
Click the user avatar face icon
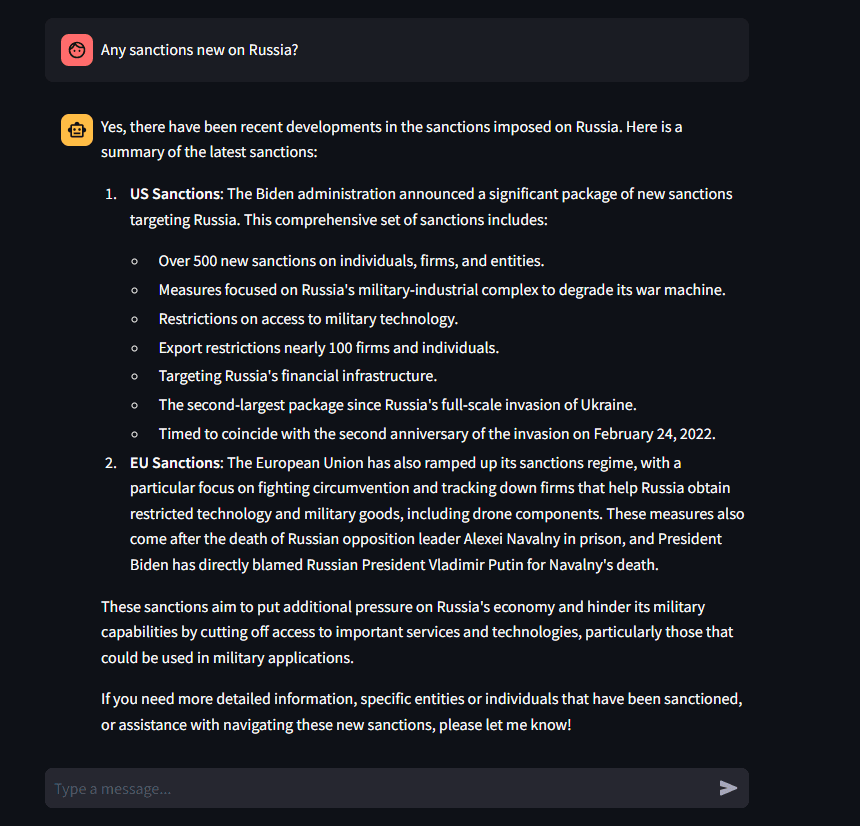point(77,50)
